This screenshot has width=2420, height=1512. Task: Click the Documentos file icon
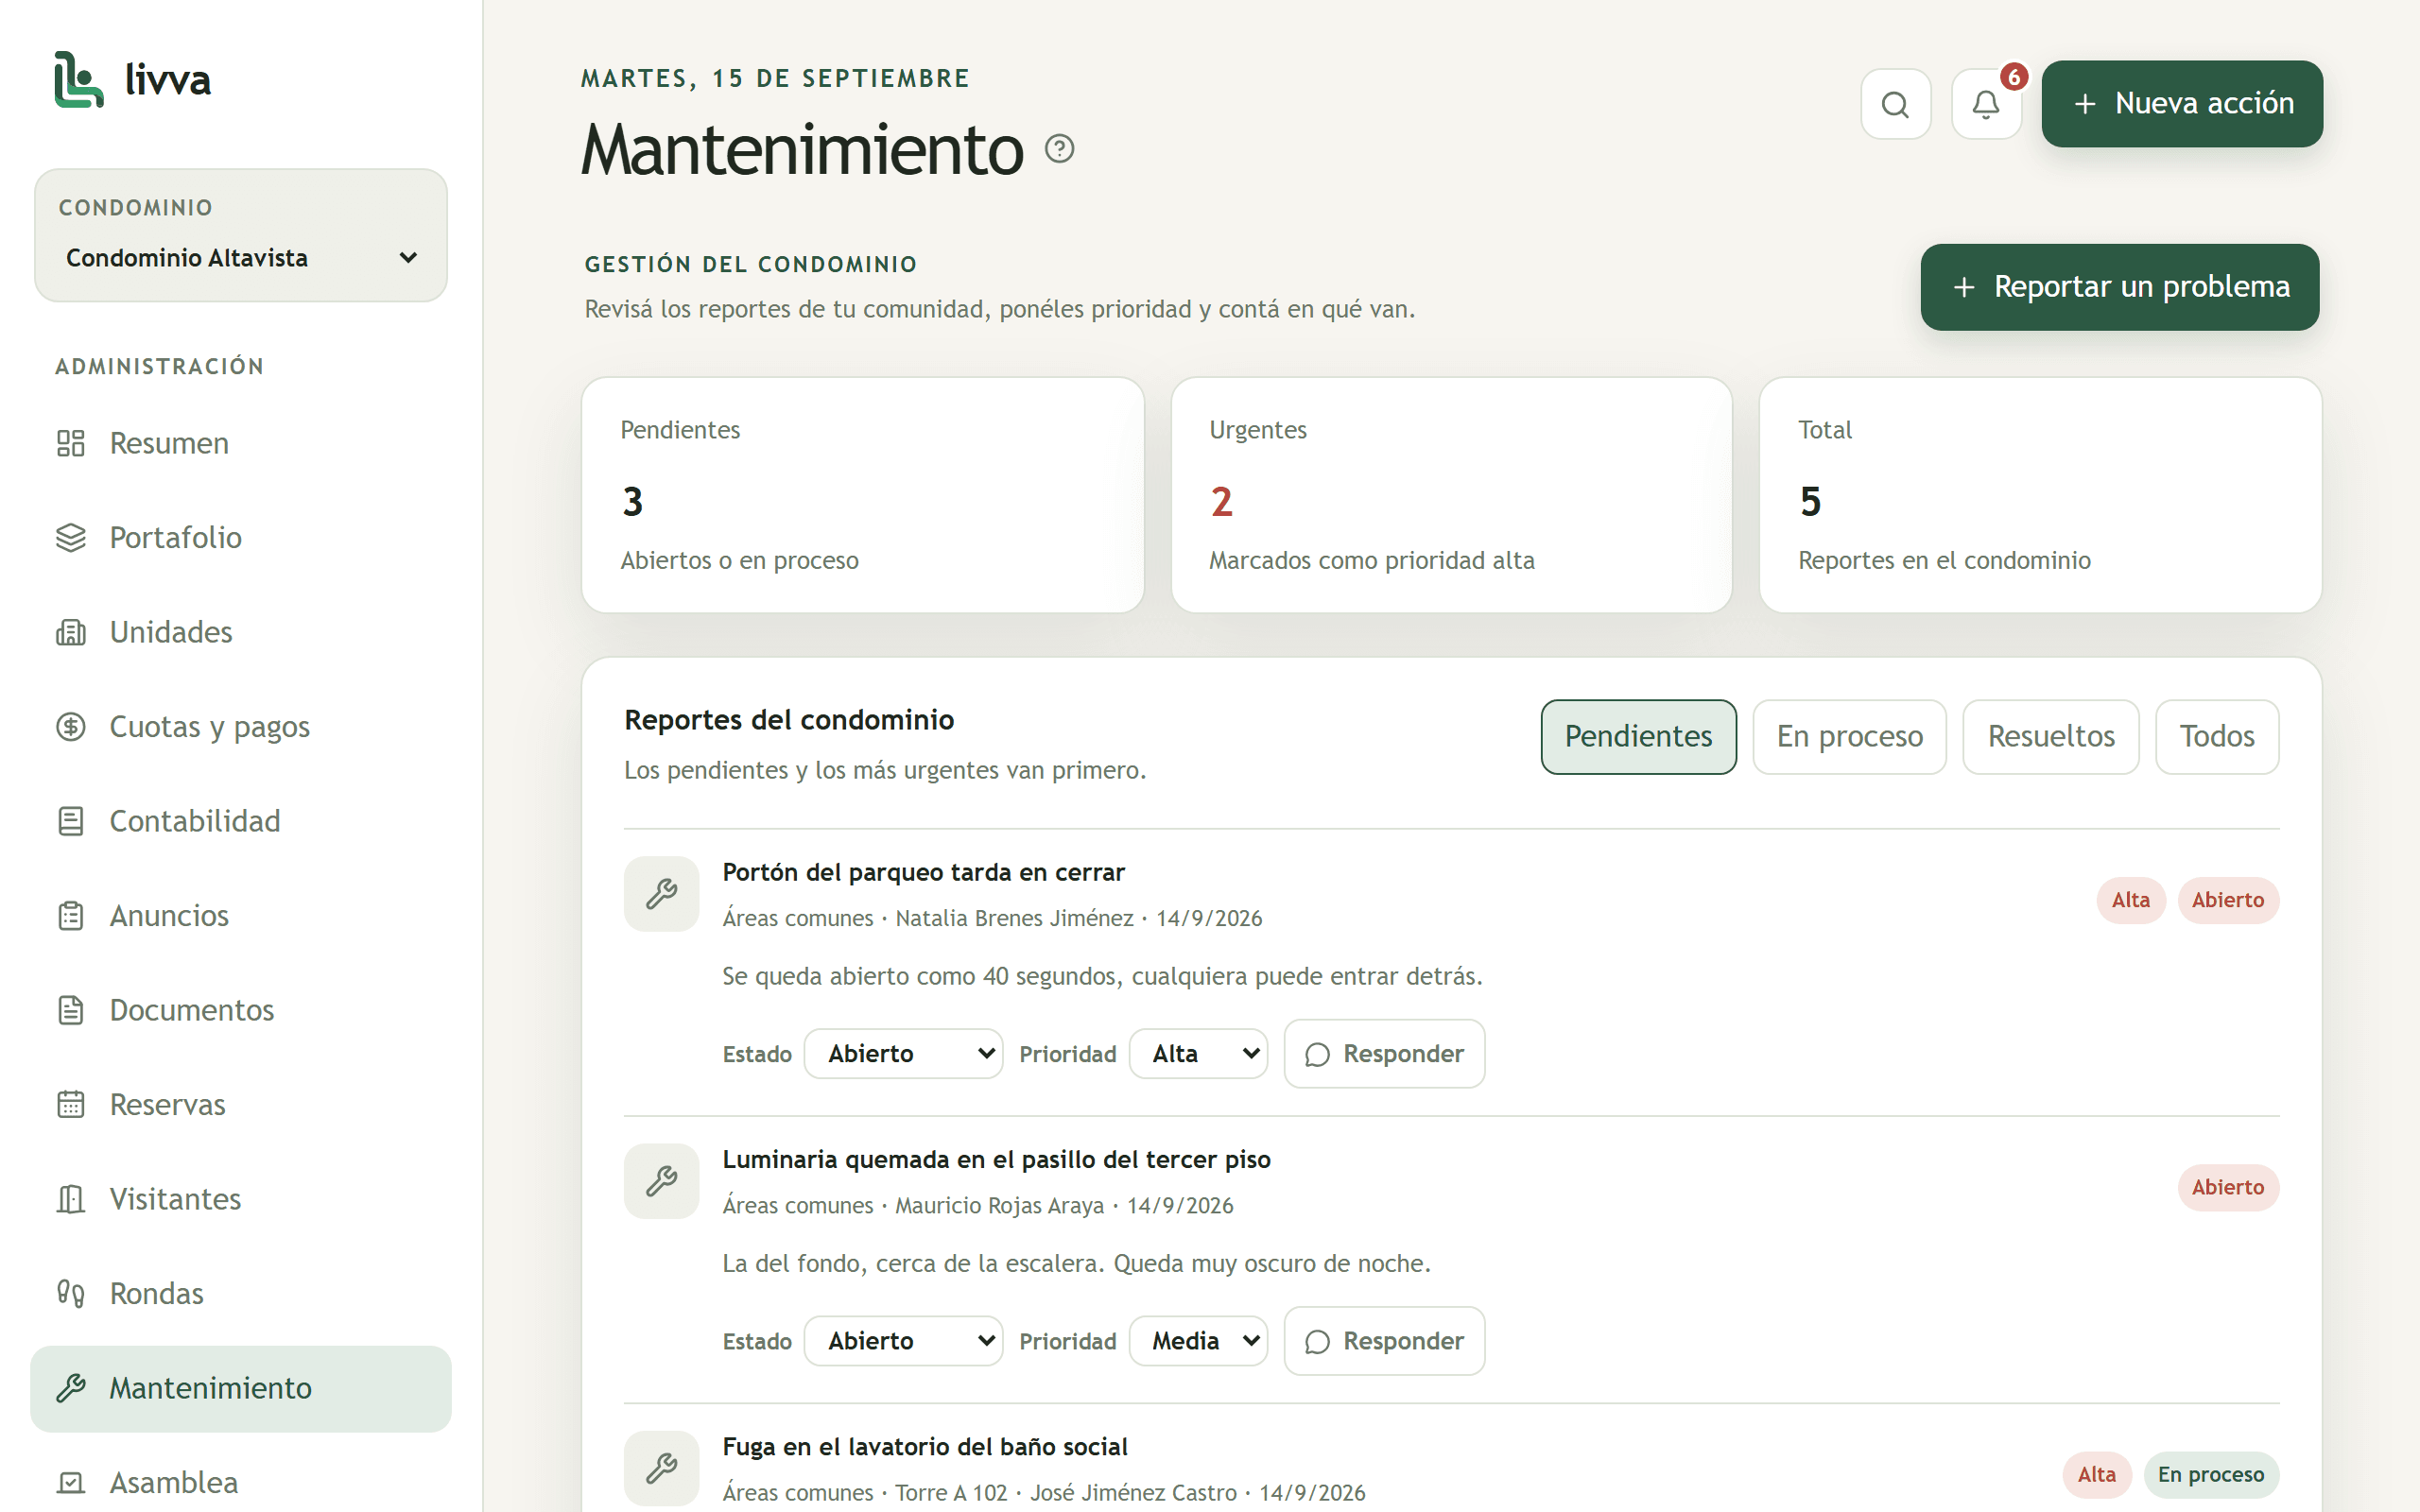pos(70,1010)
